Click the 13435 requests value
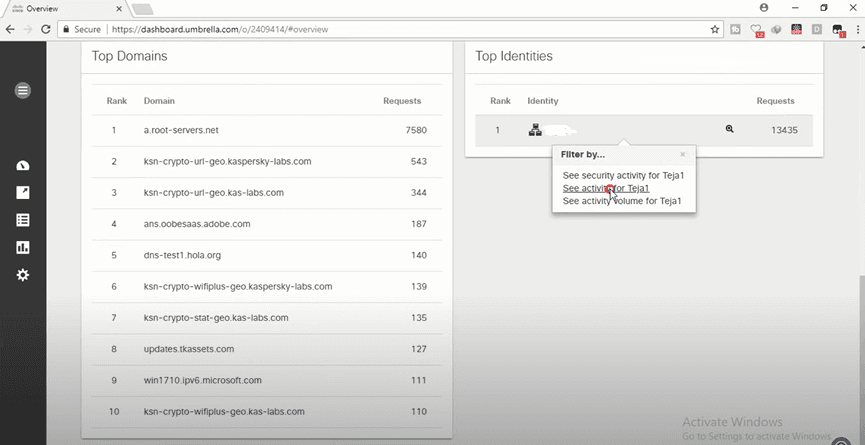Viewport: 865px width, 445px height. [x=784, y=130]
